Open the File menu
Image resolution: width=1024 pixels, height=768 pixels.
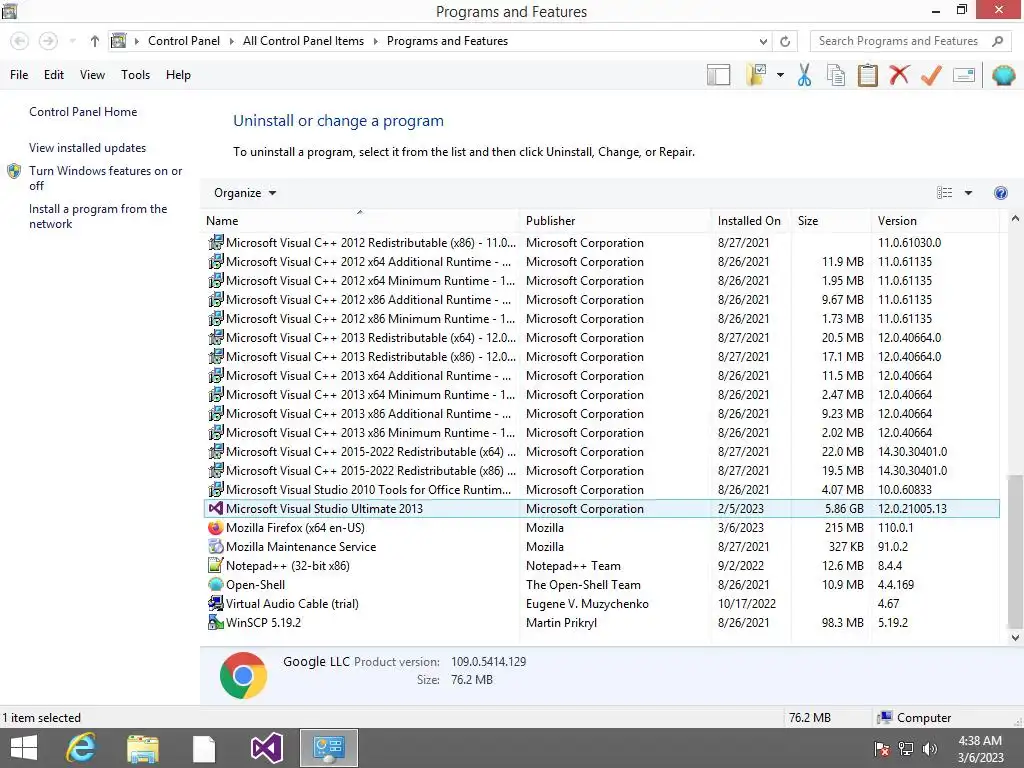[19, 75]
